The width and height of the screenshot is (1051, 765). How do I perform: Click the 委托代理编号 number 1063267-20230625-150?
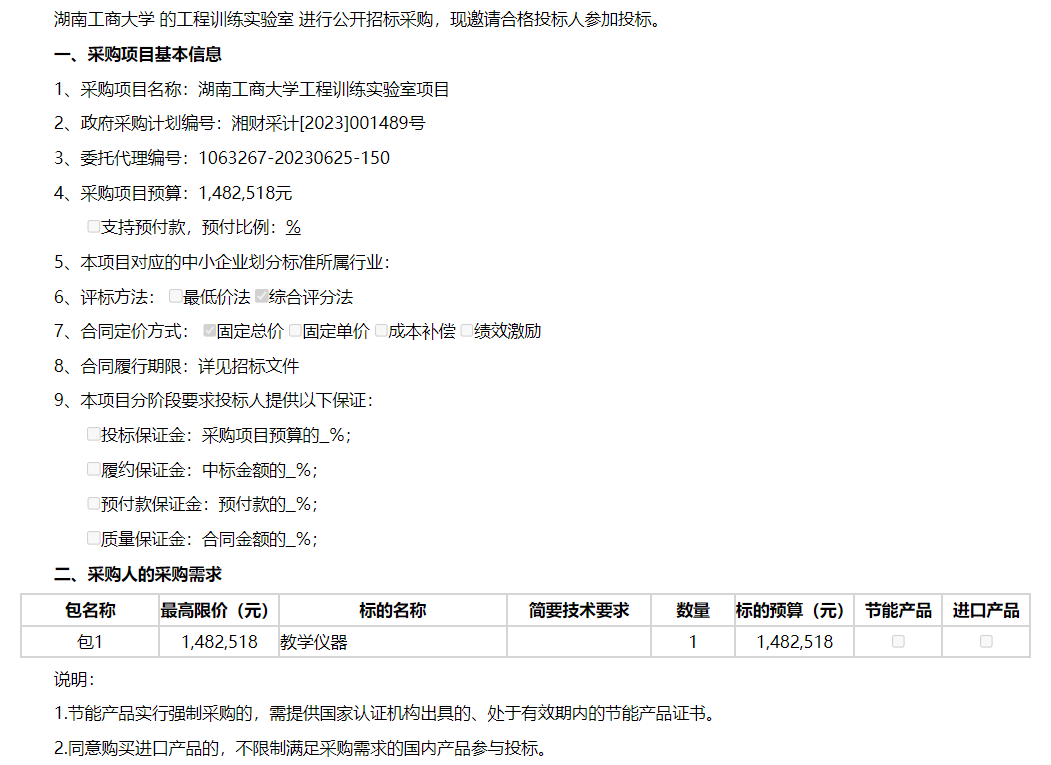[x=294, y=158]
